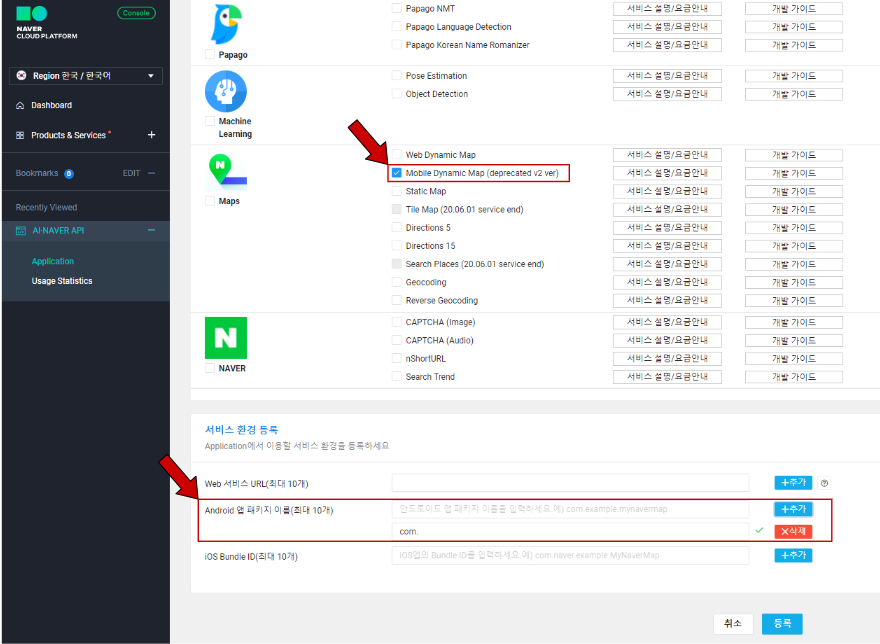The image size is (880, 644).
Task: Open service info for Papago NMT
Action: coord(667,8)
